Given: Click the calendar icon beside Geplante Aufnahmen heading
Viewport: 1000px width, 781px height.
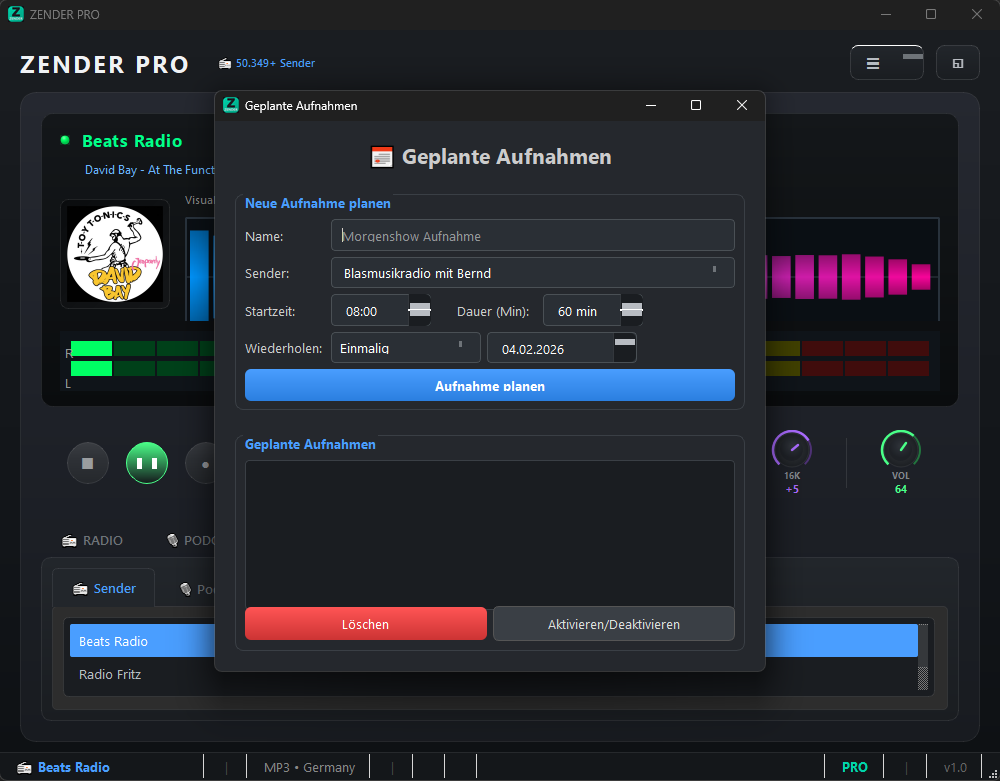Looking at the screenshot, I should (382, 157).
